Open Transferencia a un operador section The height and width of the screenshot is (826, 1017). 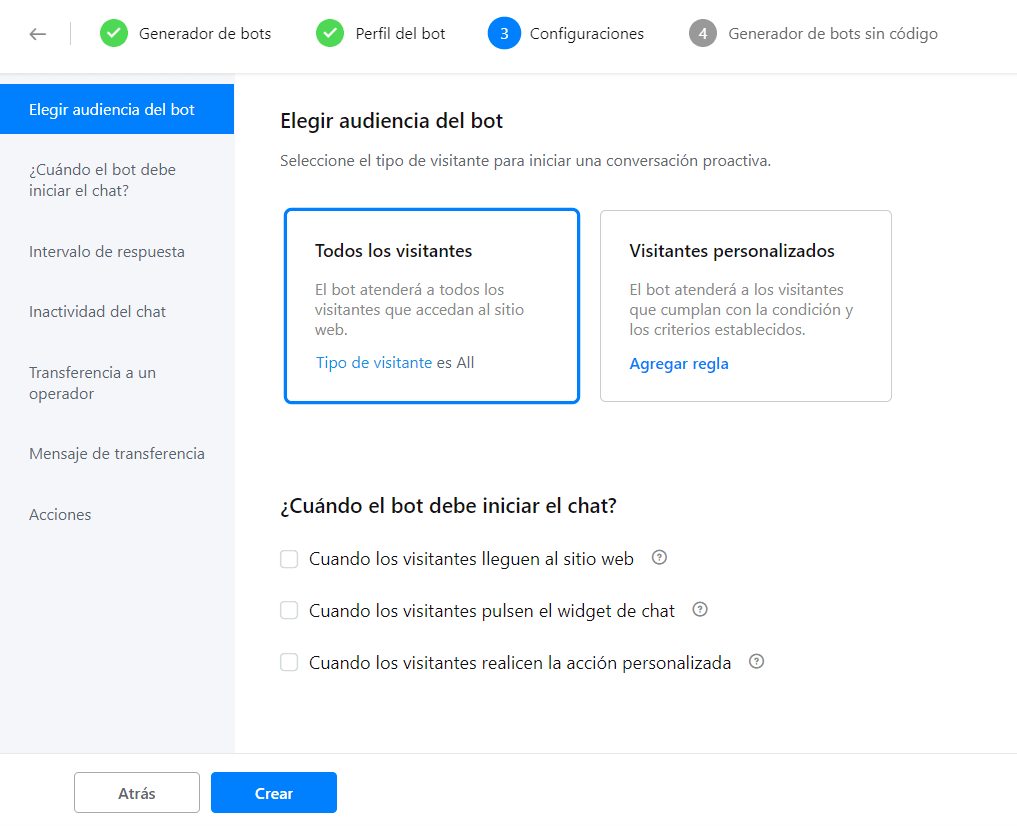click(x=92, y=382)
